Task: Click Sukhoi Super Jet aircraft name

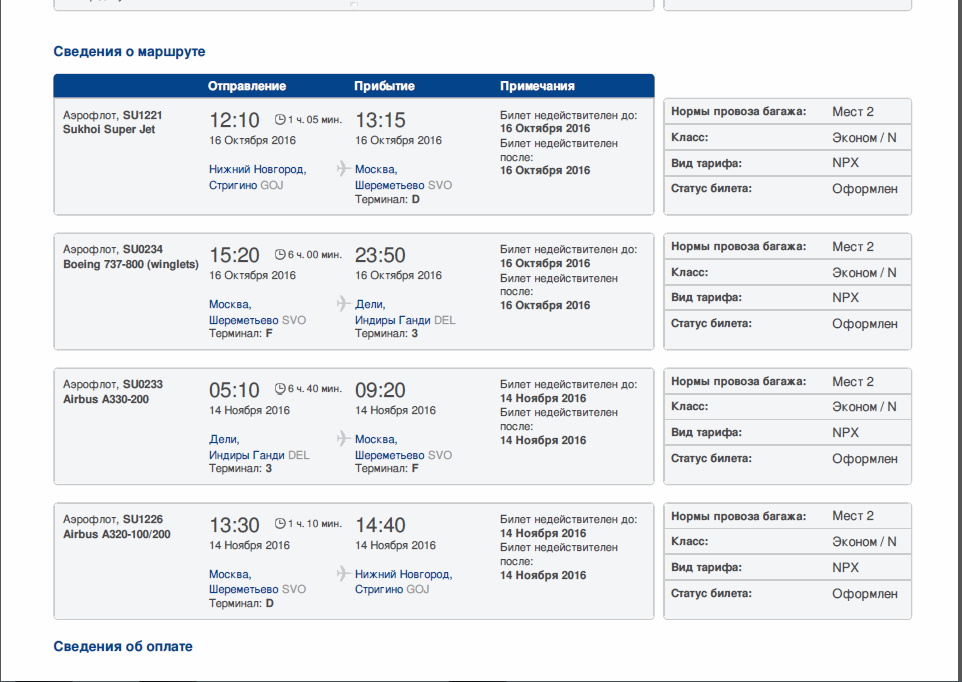Action: pos(109,129)
